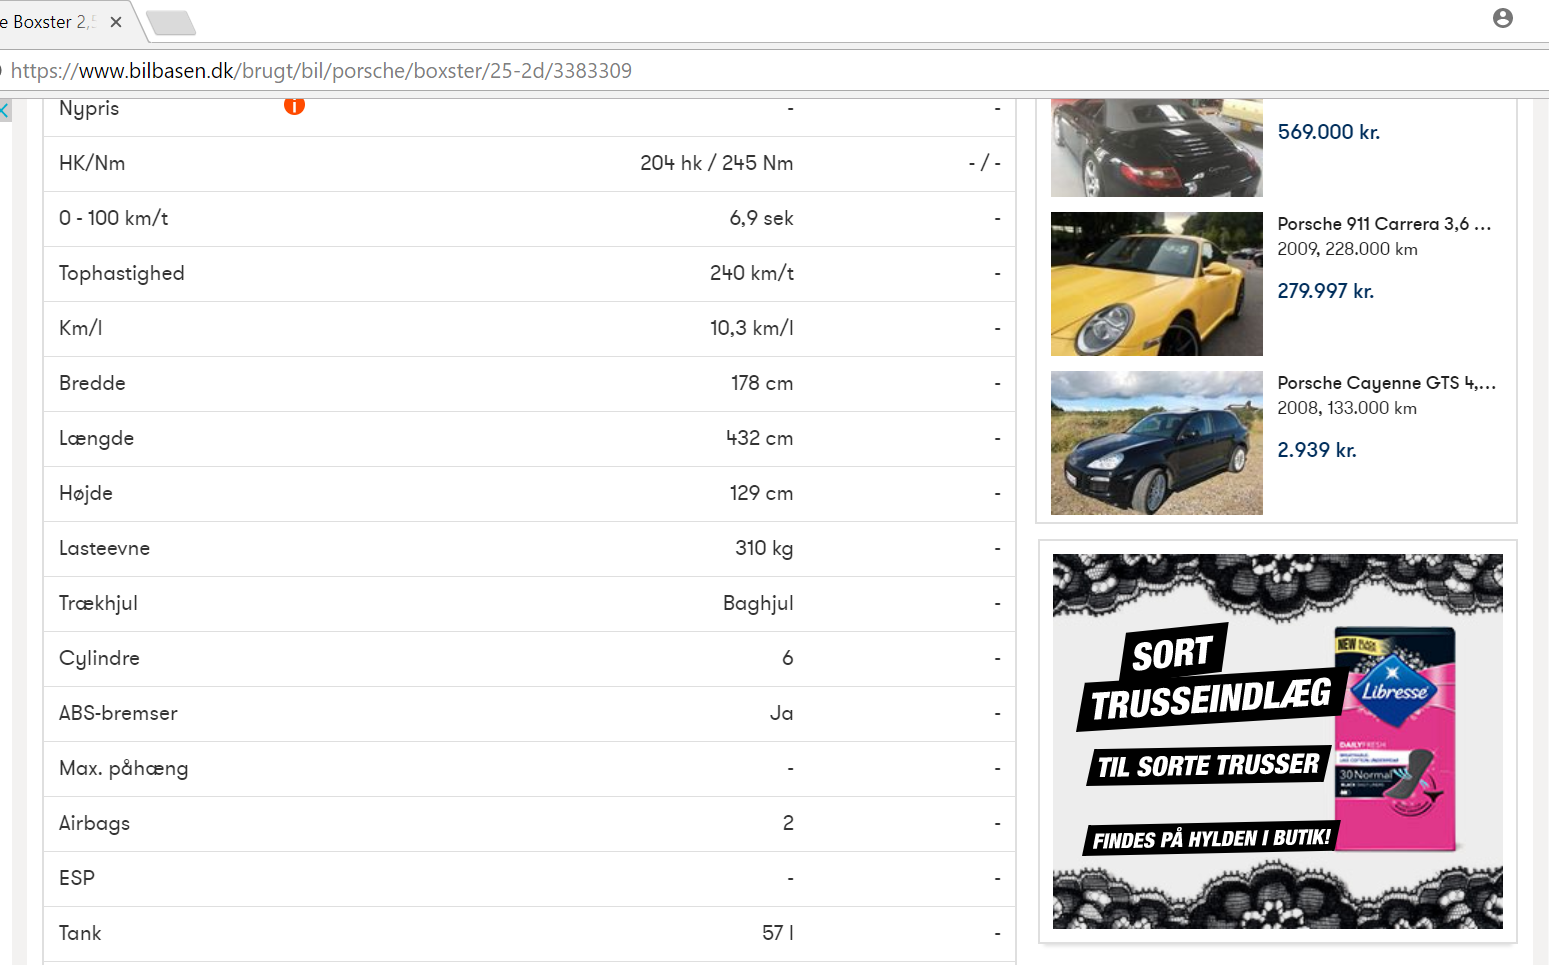Select the Tophastighed specification row
This screenshot has width=1549, height=965.
pyautogui.click(x=529, y=274)
